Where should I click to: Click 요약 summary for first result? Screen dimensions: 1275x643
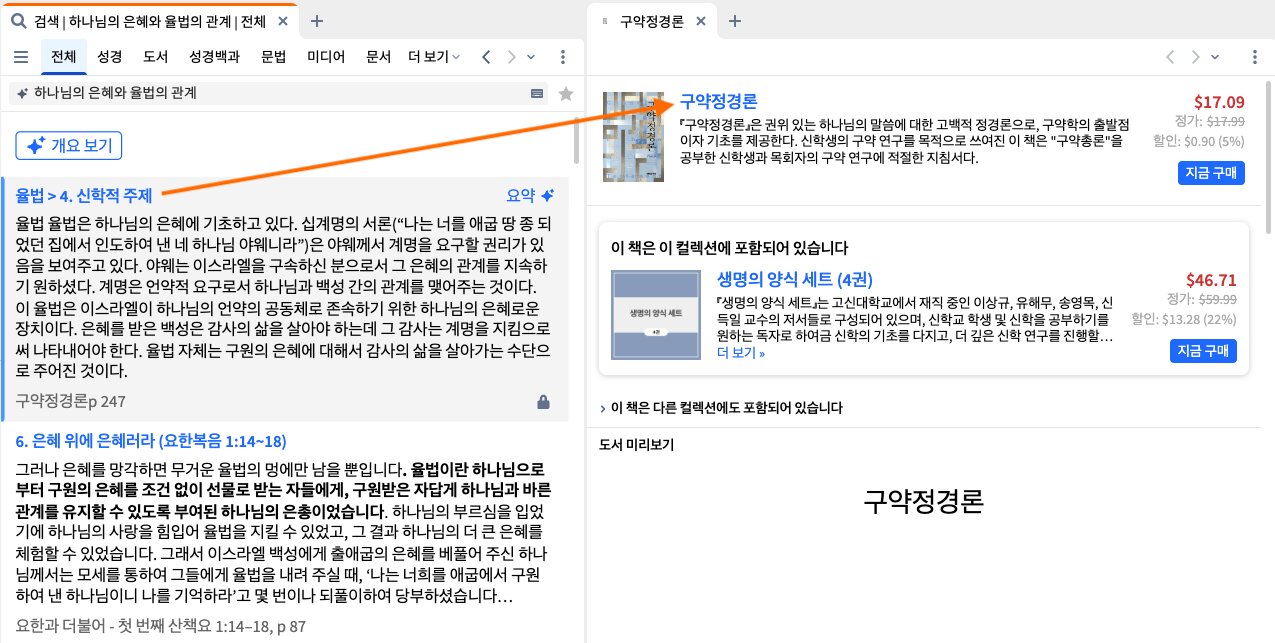(x=530, y=196)
